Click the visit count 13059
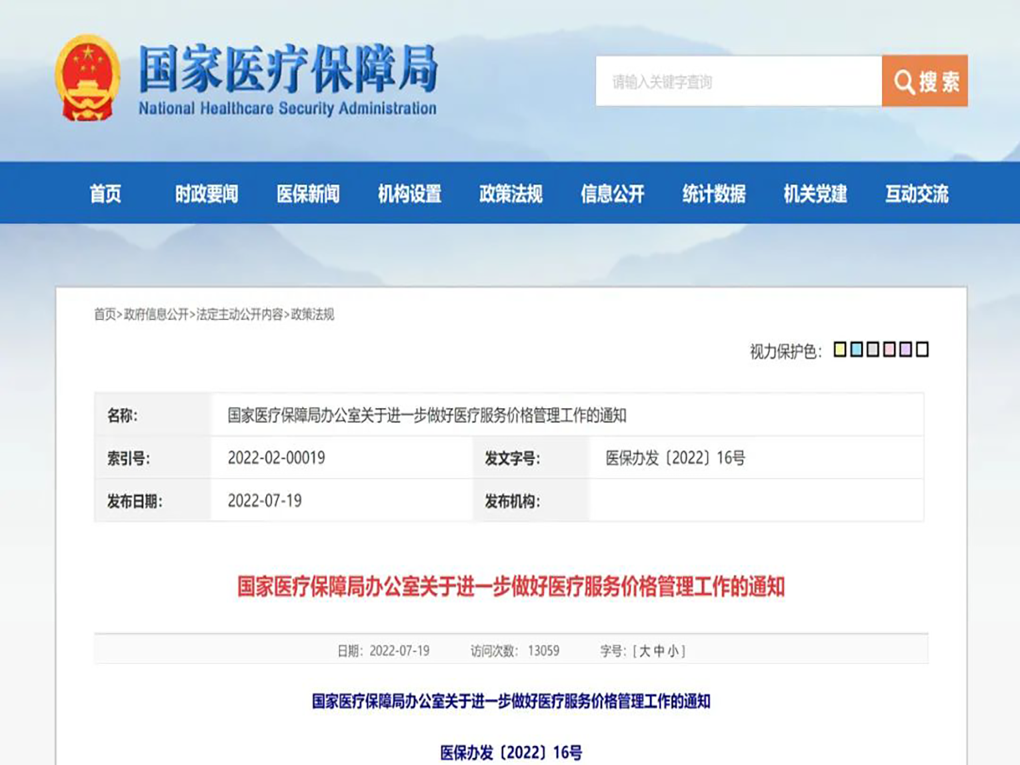The image size is (1020, 765). pyautogui.click(x=544, y=651)
